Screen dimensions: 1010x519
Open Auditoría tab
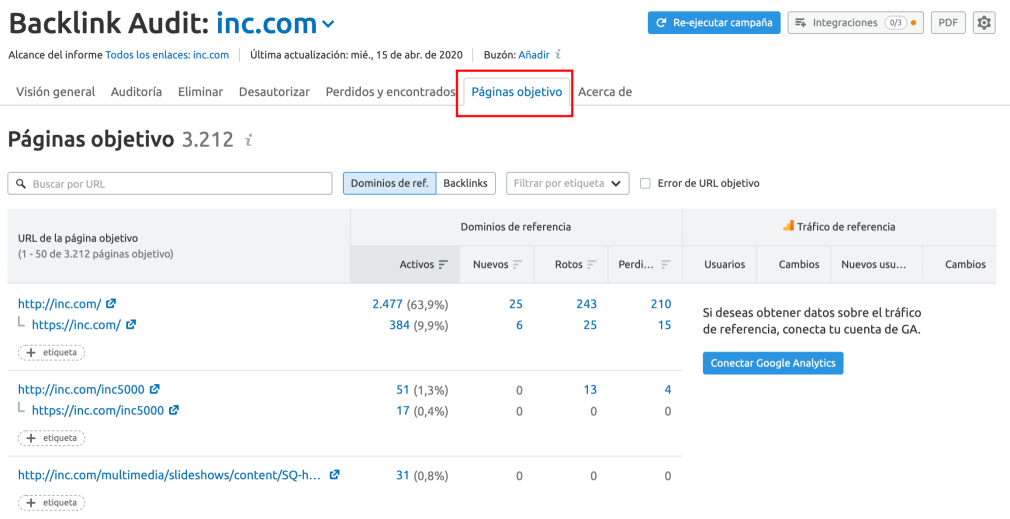[x=137, y=91]
